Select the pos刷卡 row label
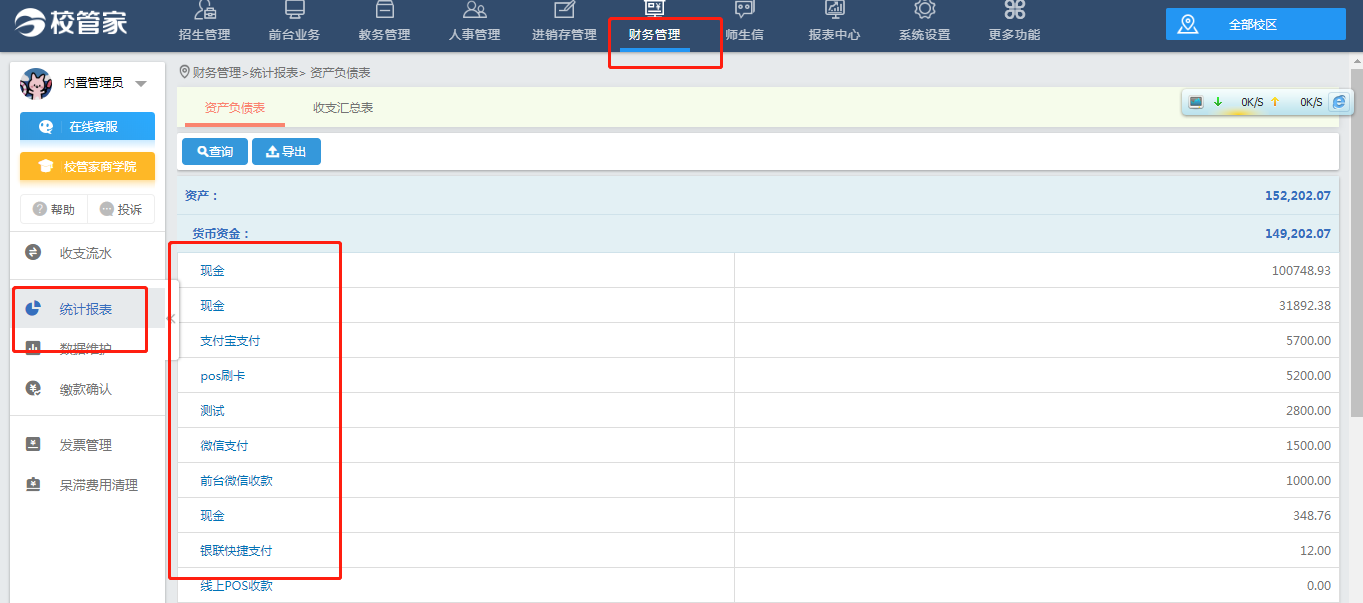 pyautogui.click(x=222, y=376)
